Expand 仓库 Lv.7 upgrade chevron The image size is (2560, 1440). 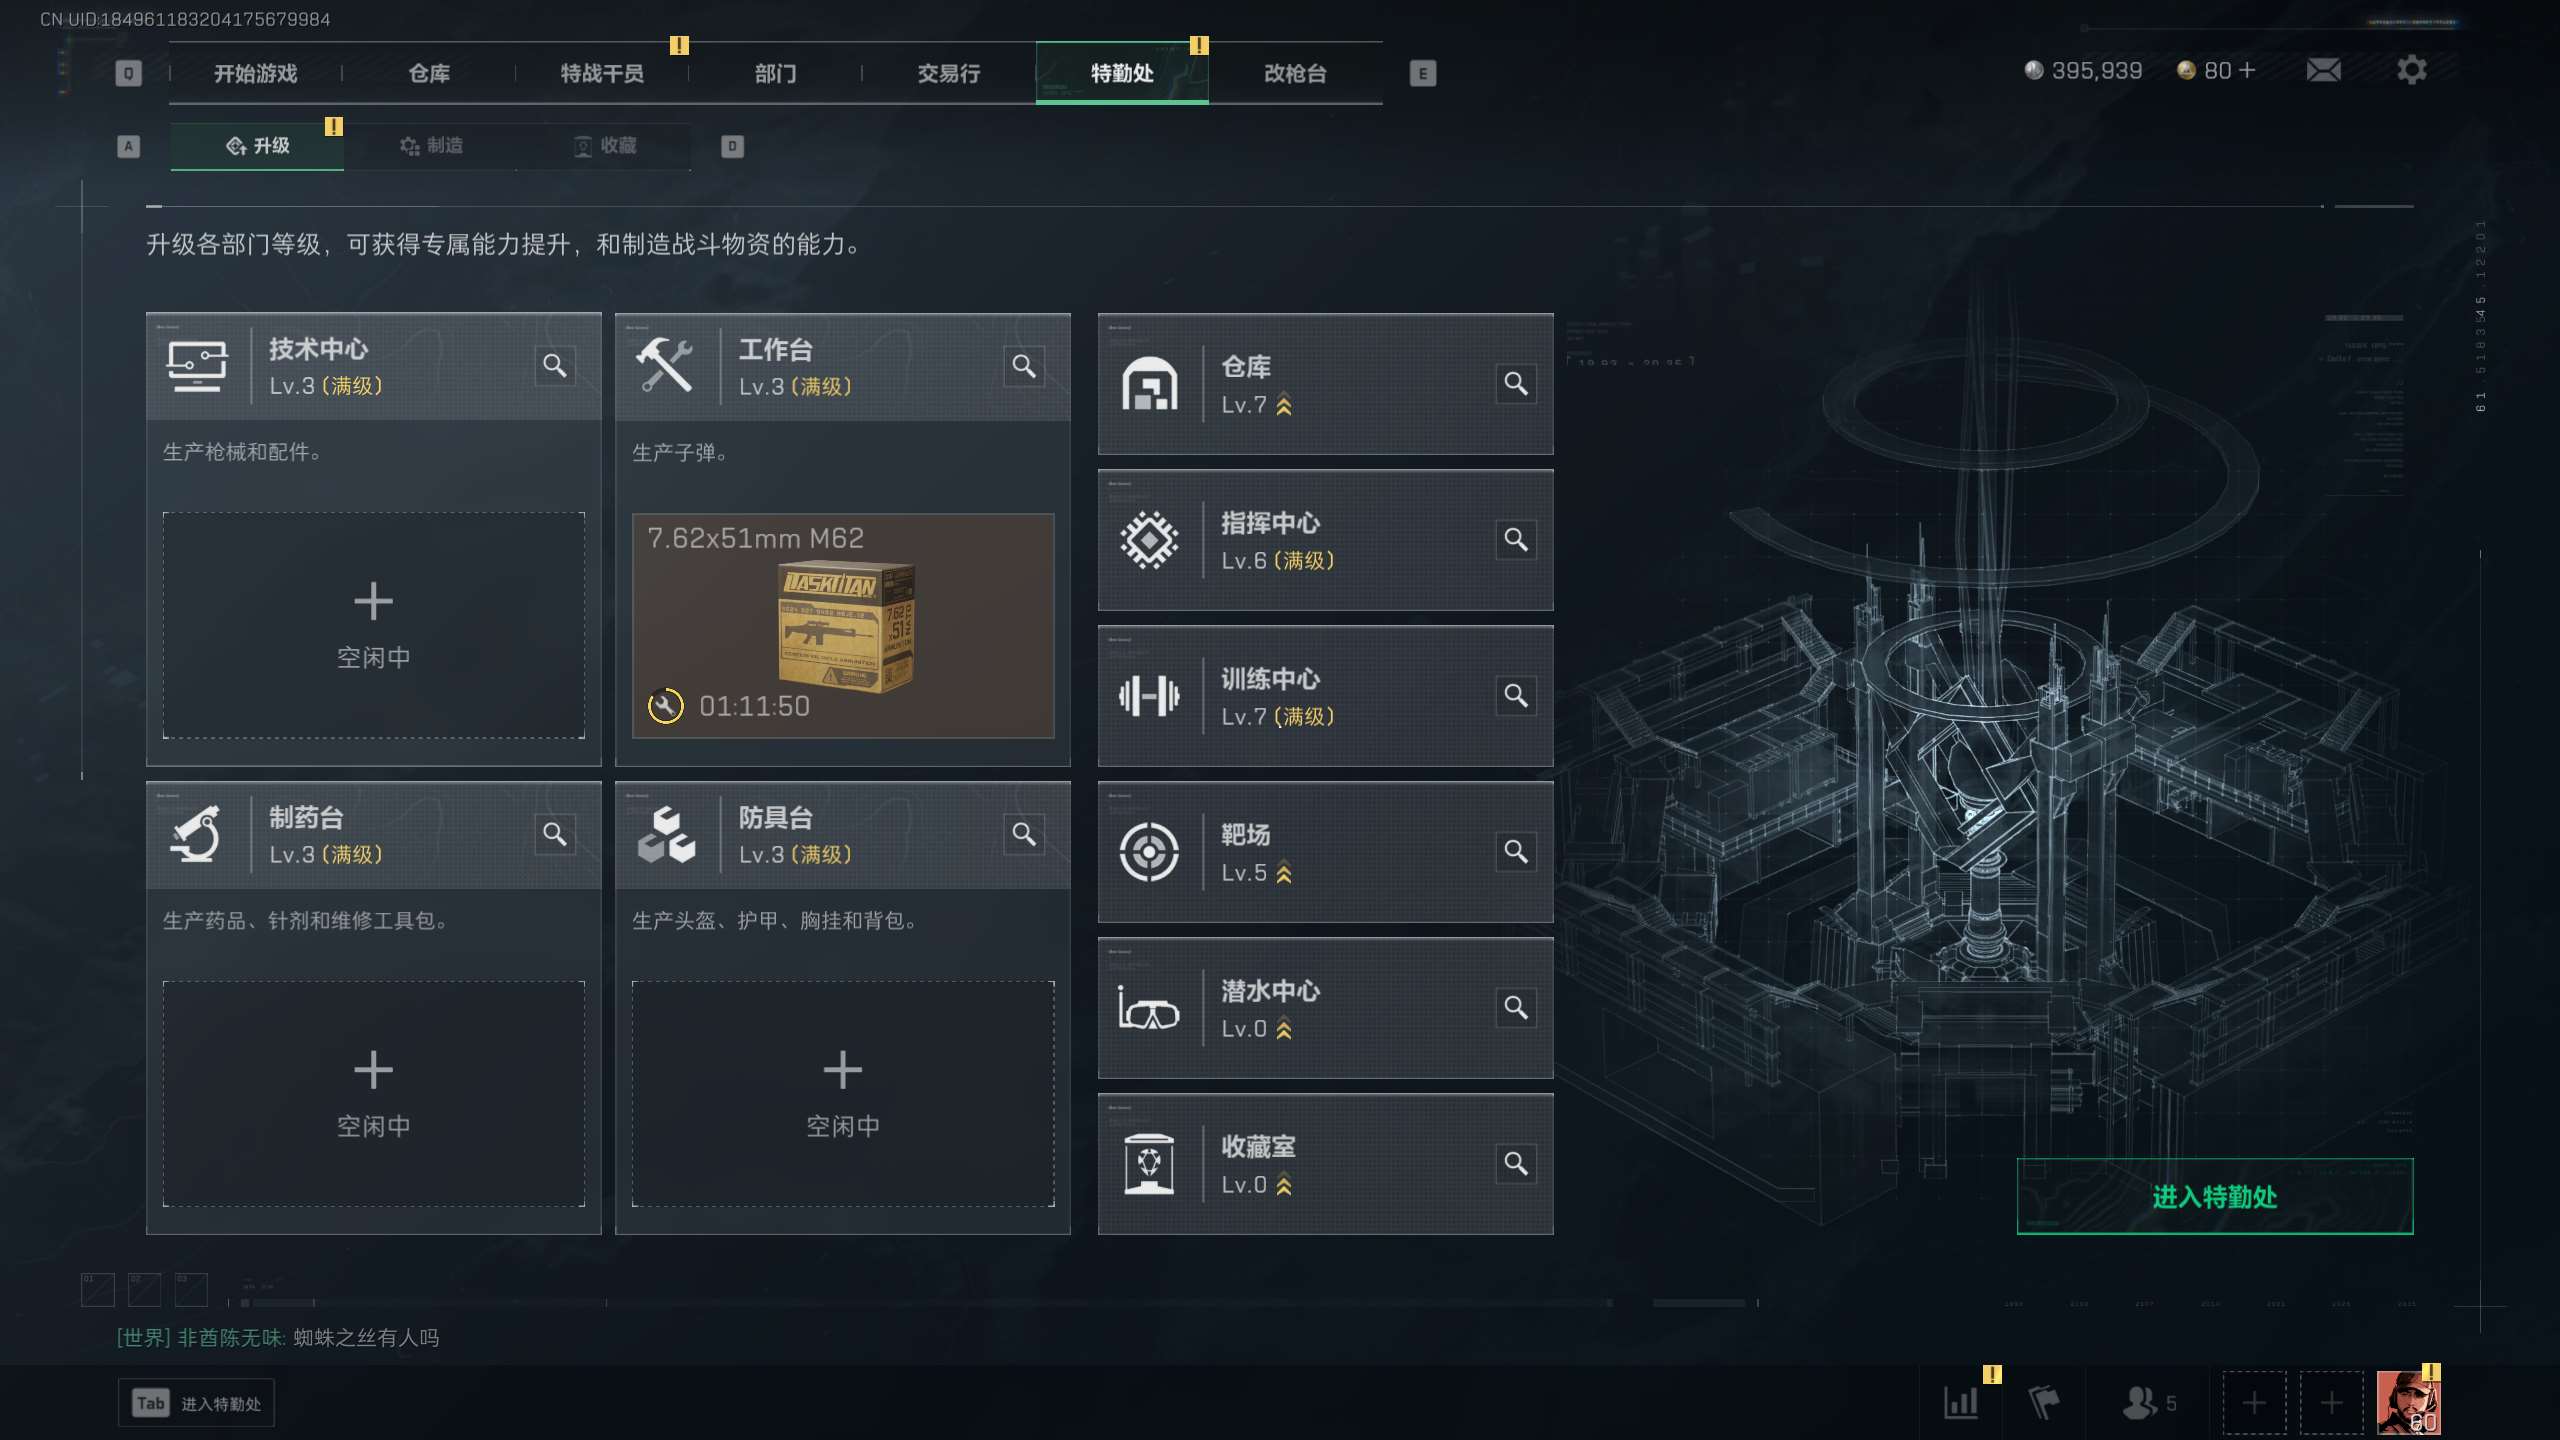click(x=1284, y=405)
